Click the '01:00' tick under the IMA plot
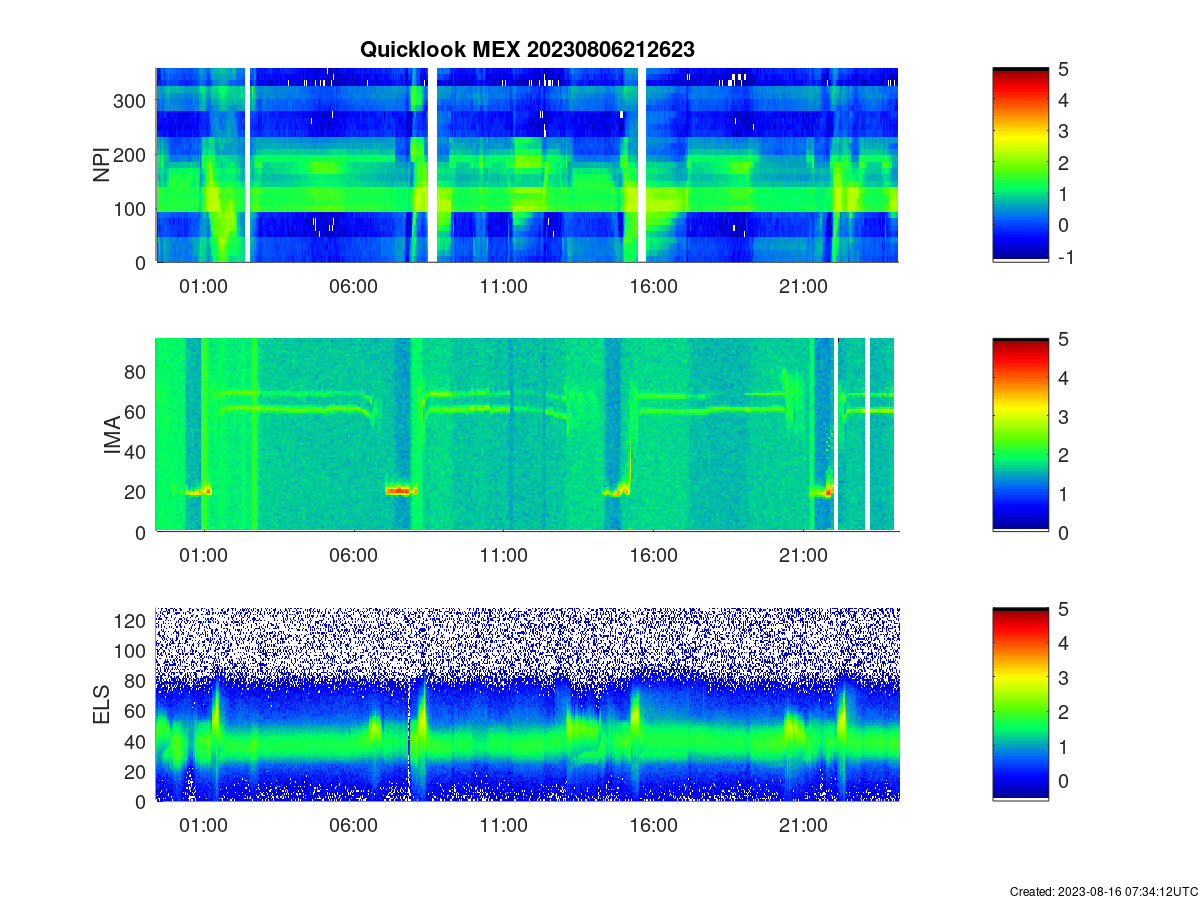The height and width of the screenshot is (900, 1200). coord(204,555)
